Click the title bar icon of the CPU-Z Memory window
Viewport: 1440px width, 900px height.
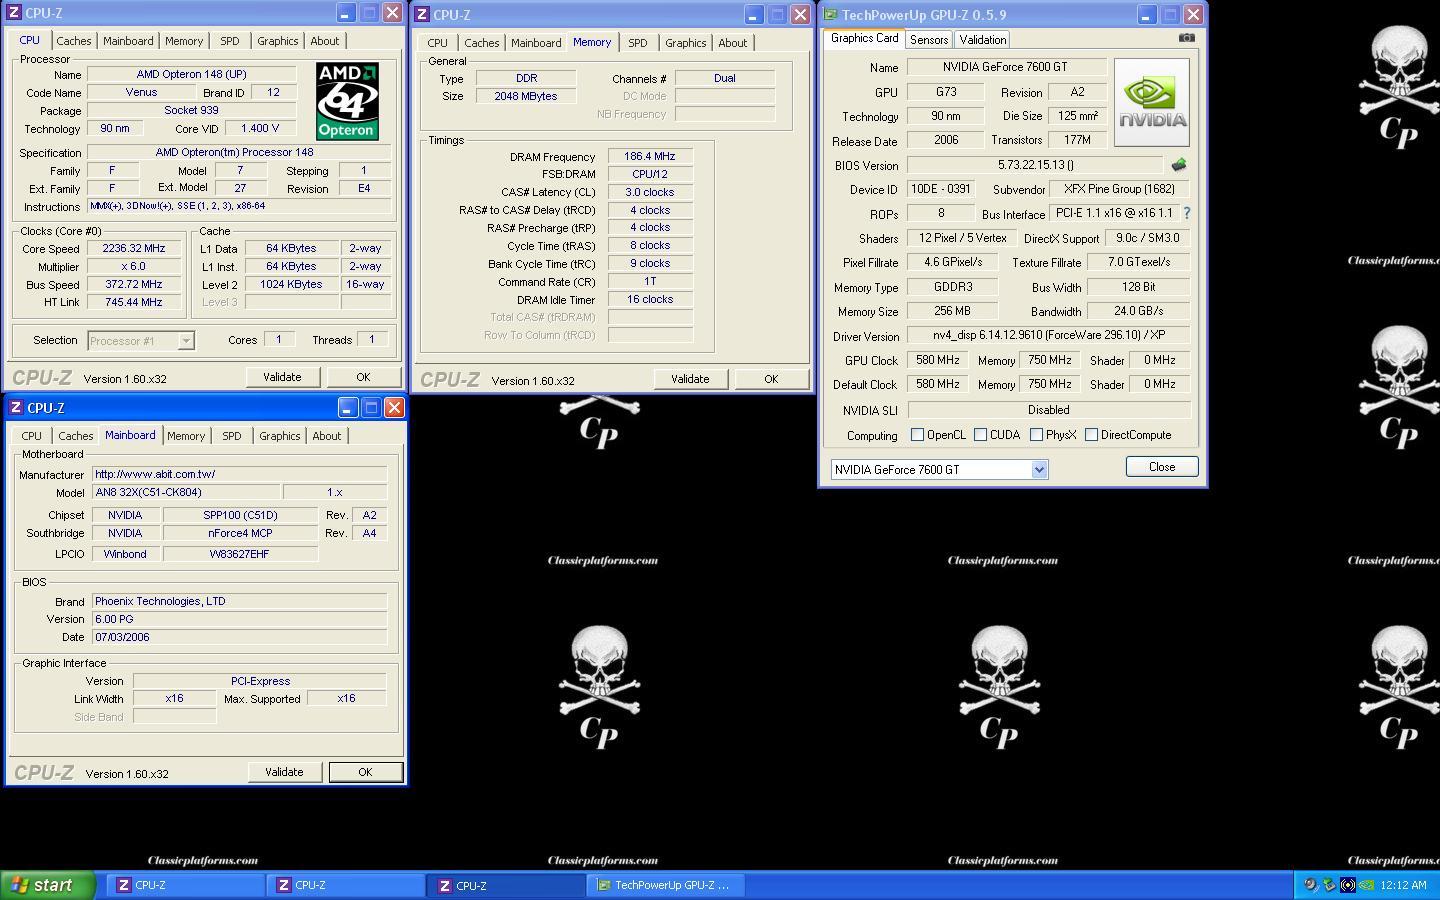(422, 15)
